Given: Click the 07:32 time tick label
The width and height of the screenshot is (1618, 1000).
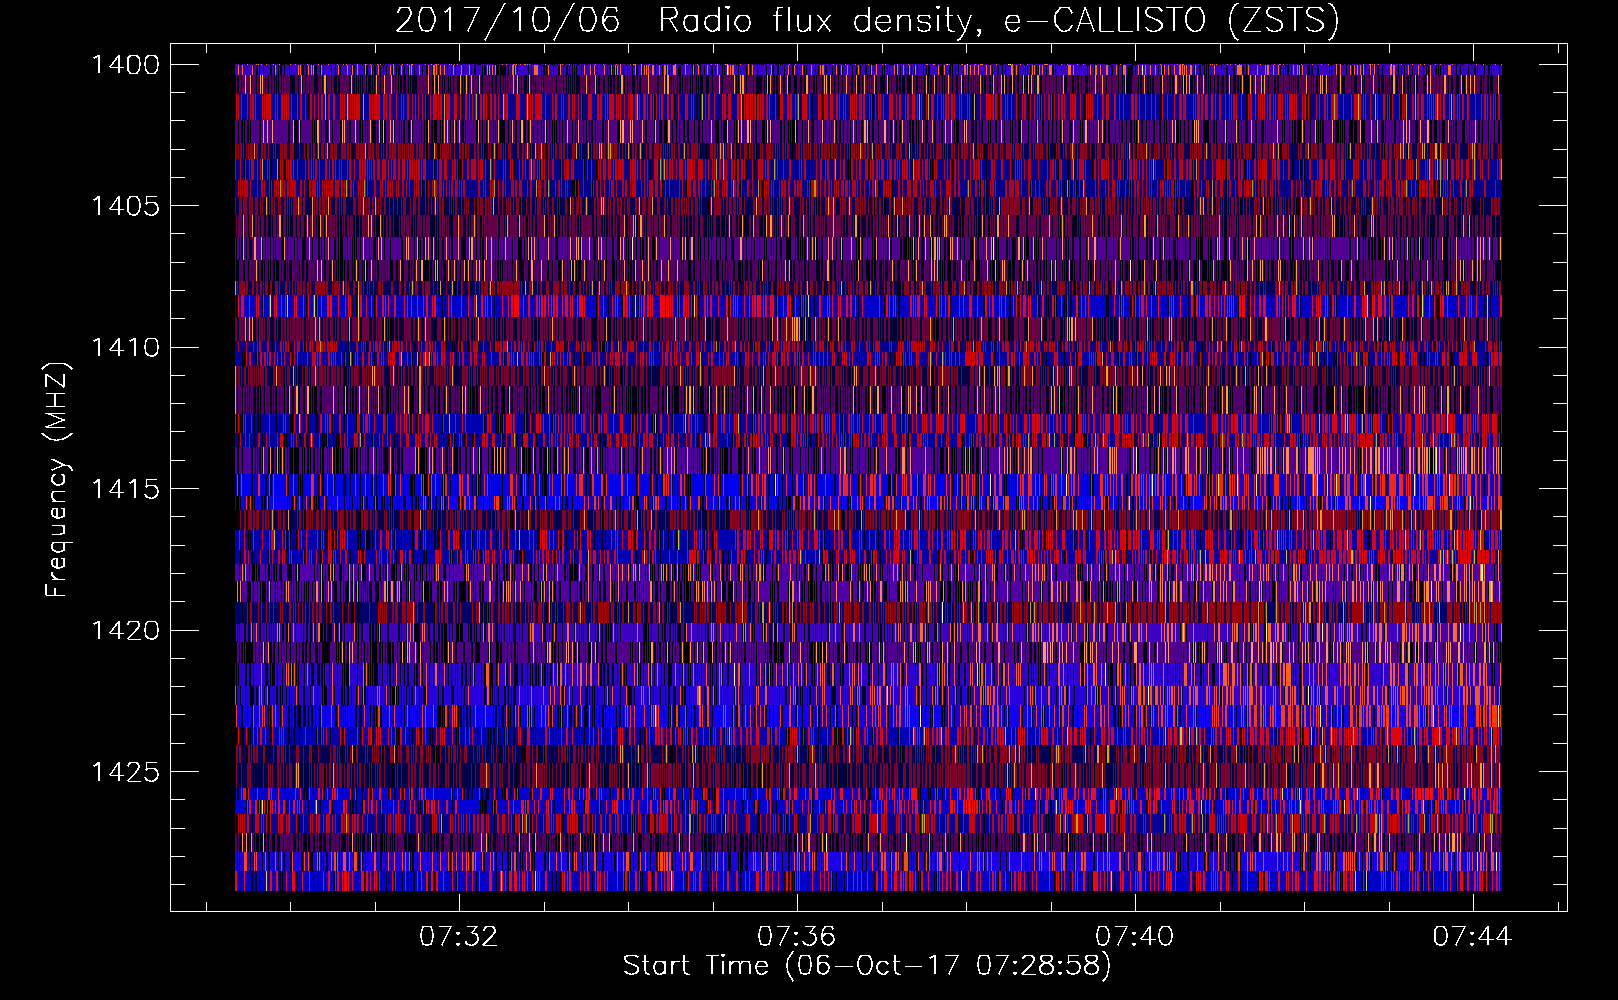Looking at the screenshot, I should click(x=459, y=937).
